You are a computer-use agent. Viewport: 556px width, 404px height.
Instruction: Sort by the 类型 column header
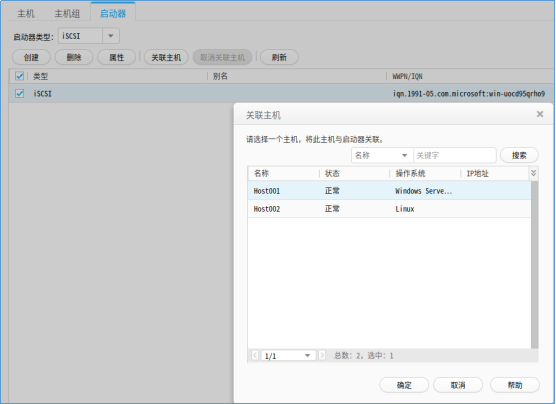pyautogui.click(x=40, y=76)
